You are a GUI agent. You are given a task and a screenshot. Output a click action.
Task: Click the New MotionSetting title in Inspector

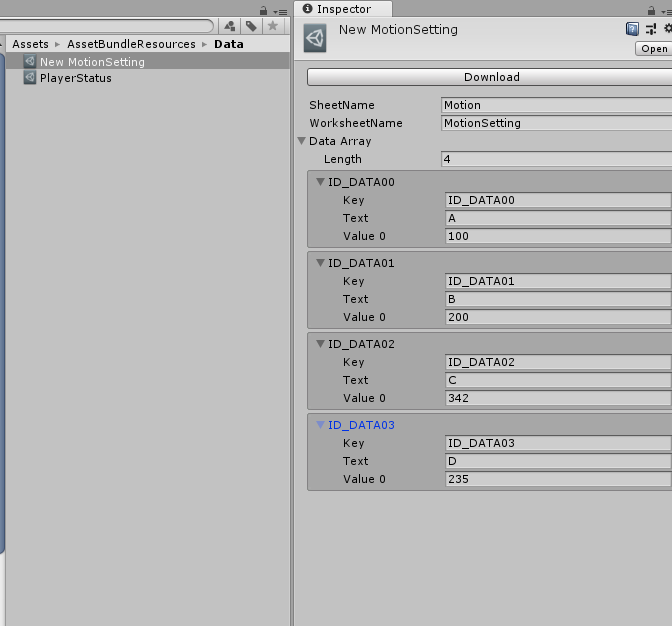[x=398, y=30]
